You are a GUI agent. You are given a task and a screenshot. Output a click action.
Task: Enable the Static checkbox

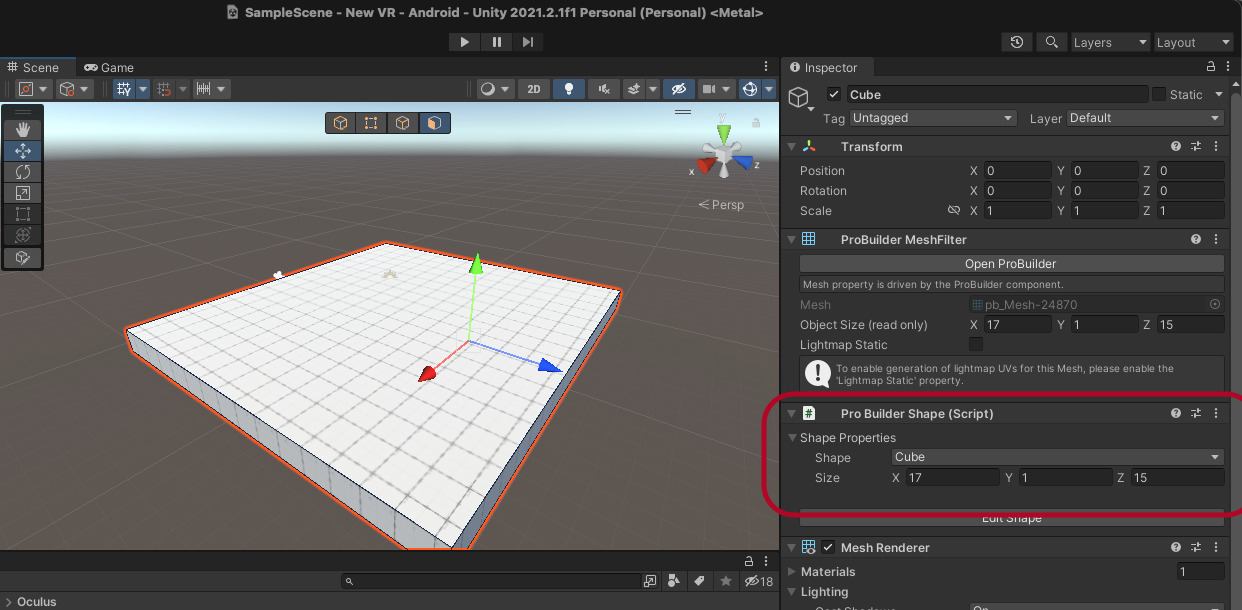1159,94
